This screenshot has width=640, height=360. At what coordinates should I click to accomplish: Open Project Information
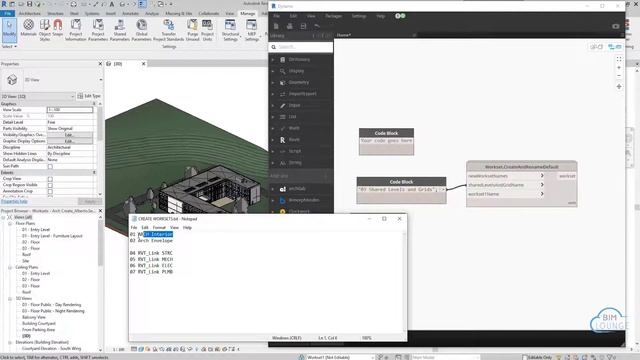click(76, 29)
